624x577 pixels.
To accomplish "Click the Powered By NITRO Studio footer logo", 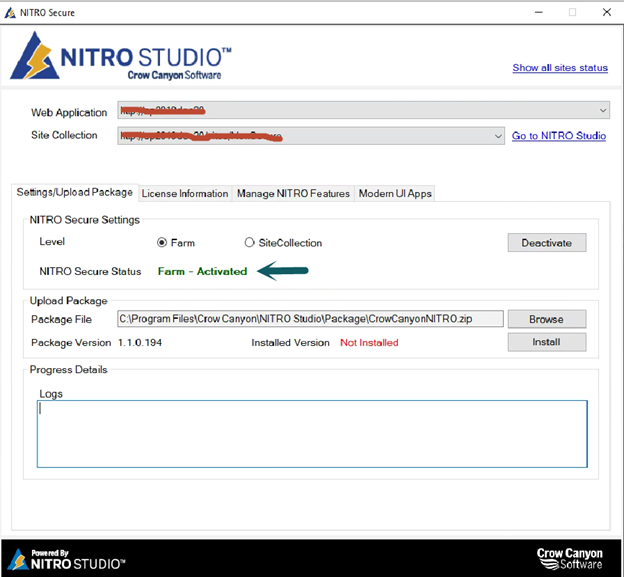I will (x=66, y=559).
